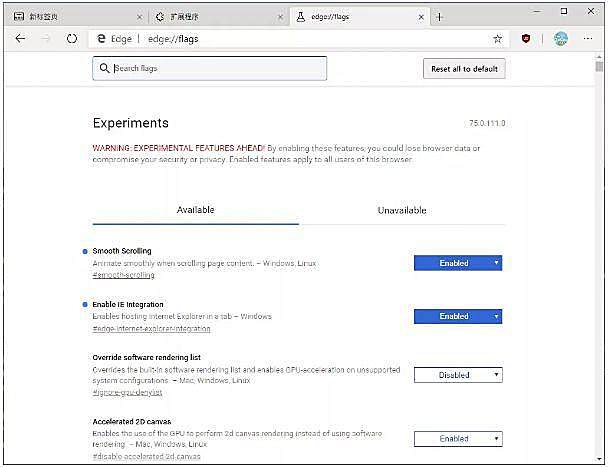Image resolution: width=609 pixels, height=467 pixels.
Task: Open the Settings and more ellipsis menu
Action: point(588,38)
